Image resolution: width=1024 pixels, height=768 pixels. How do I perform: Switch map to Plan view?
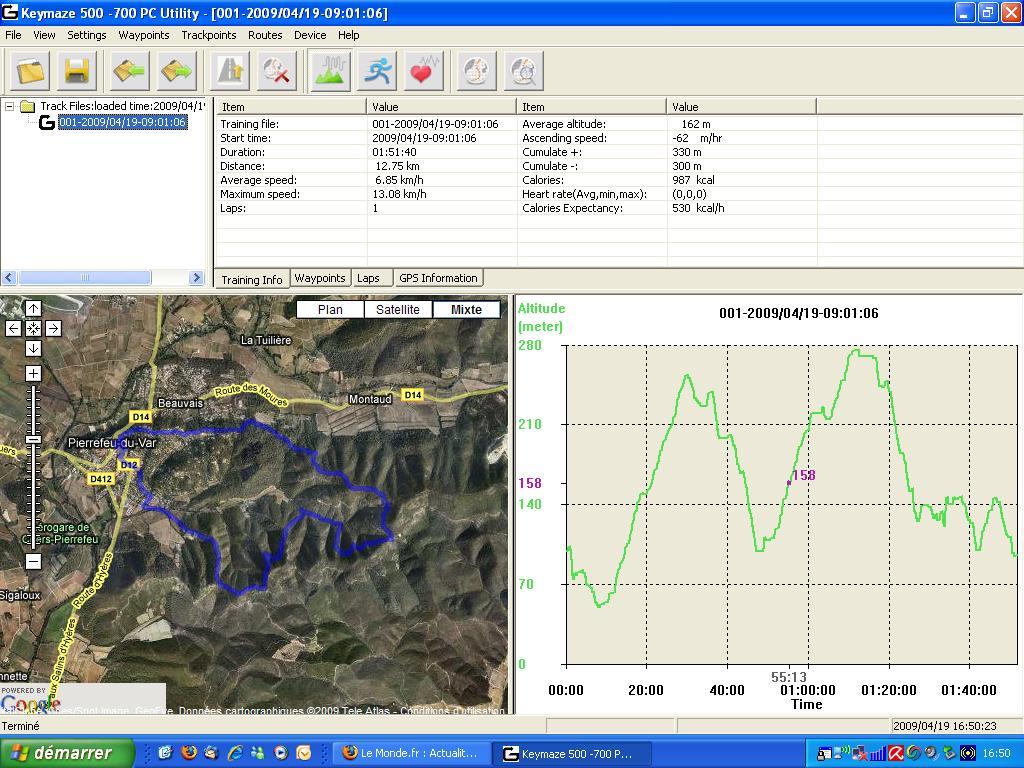click(330, 310)
